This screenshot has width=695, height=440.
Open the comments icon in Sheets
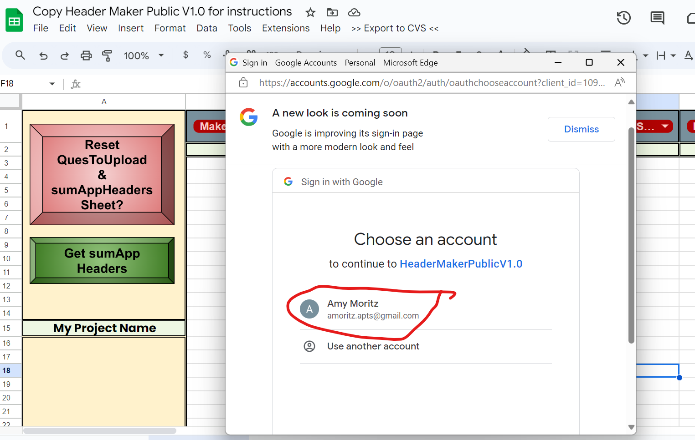click(x=657, y=18)
